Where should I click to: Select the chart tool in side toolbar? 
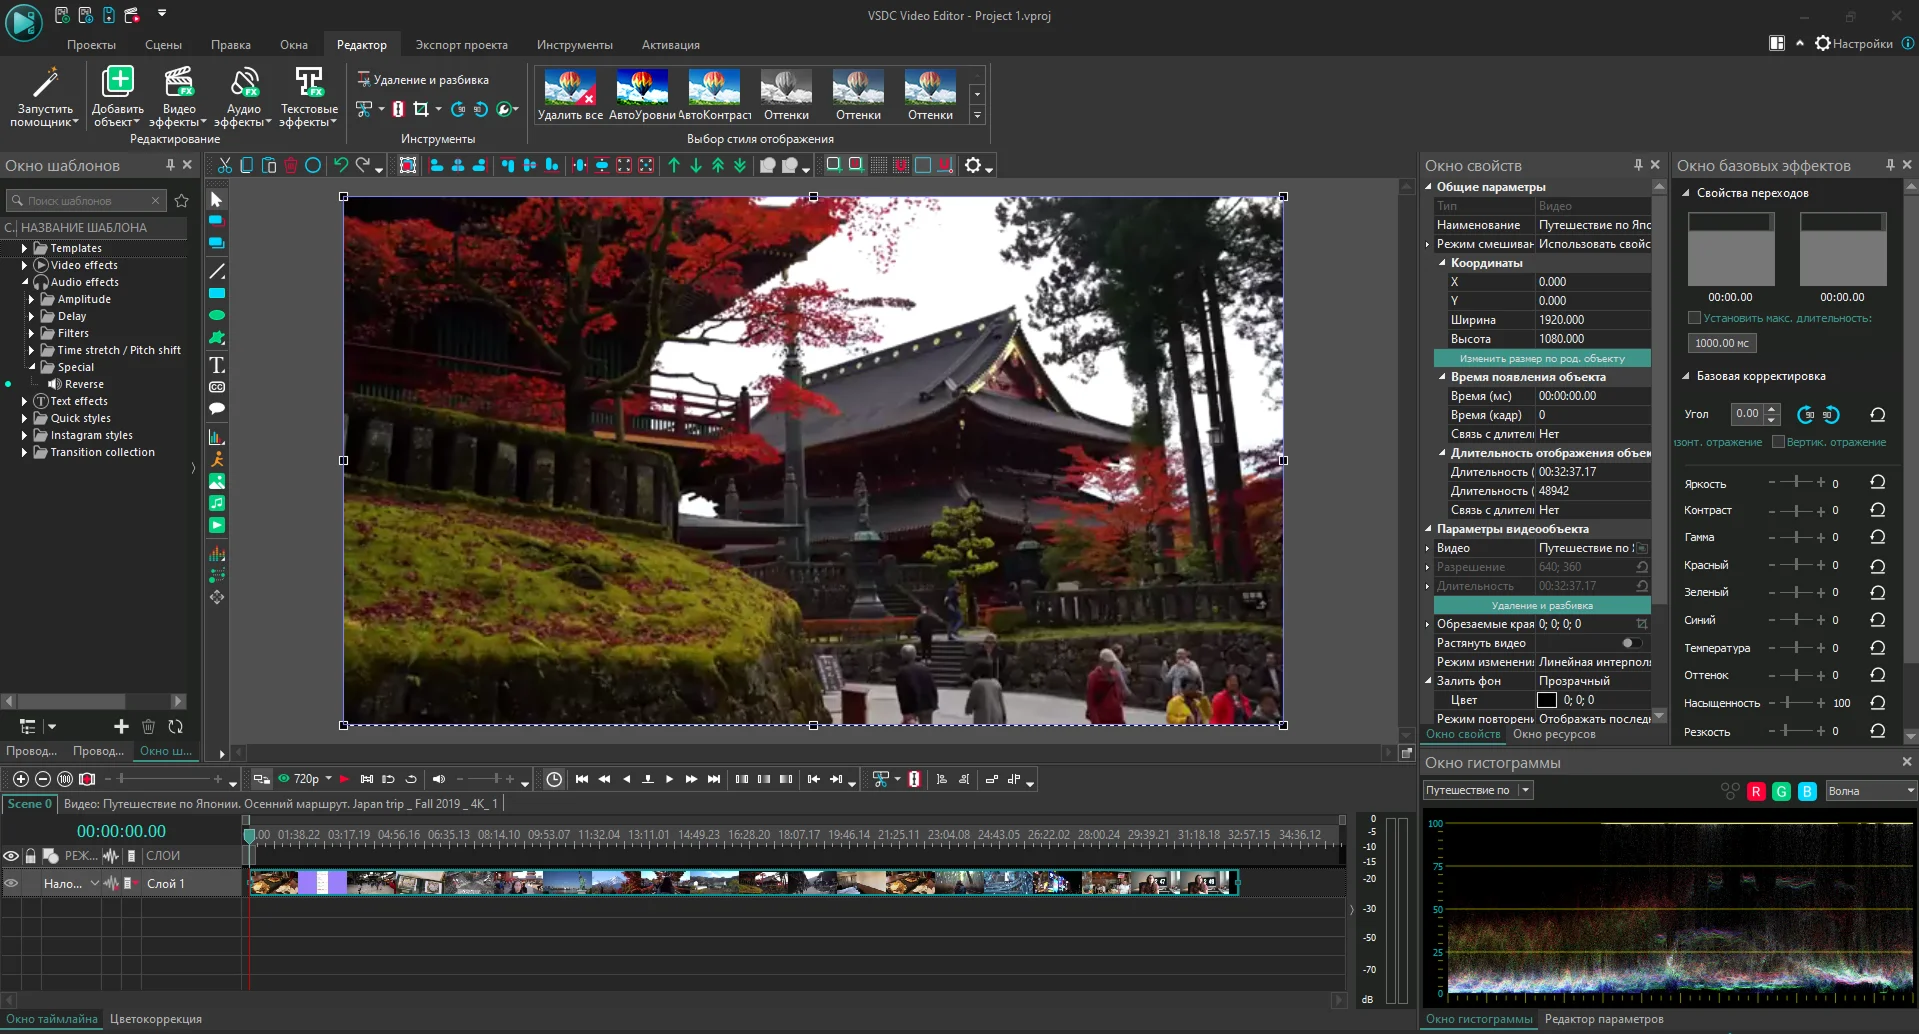[x=216, y=437]
